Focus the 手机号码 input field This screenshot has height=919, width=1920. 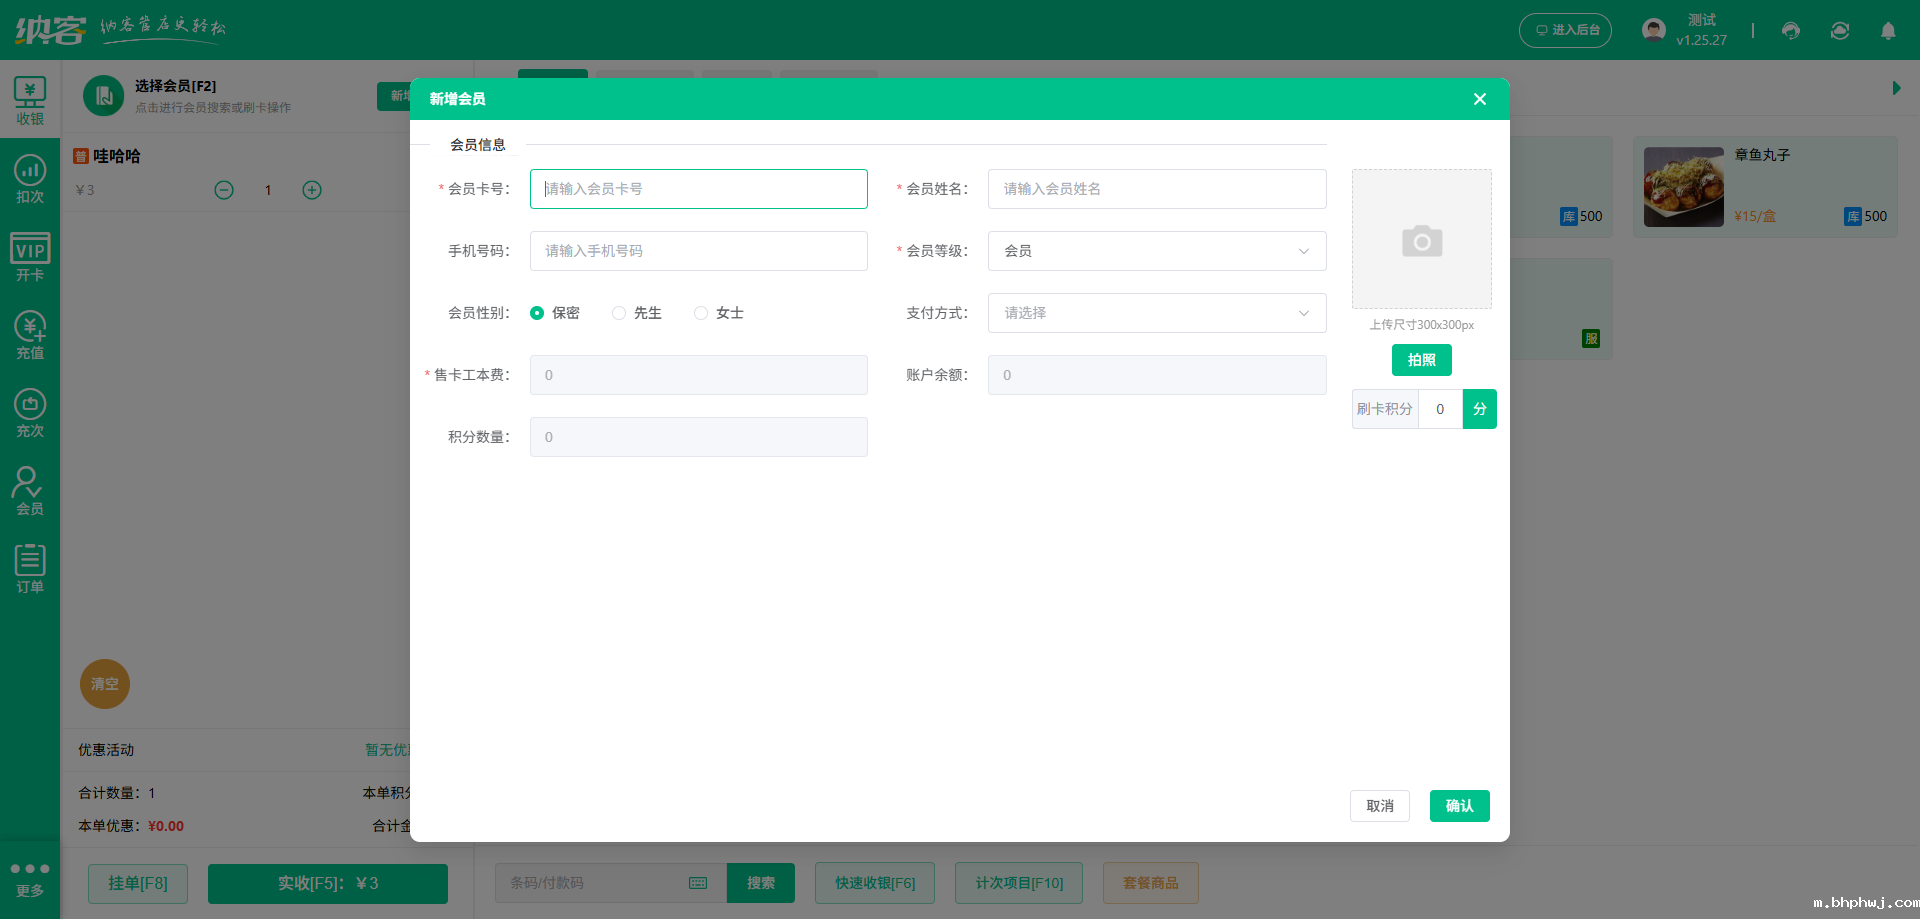point(699,251)
